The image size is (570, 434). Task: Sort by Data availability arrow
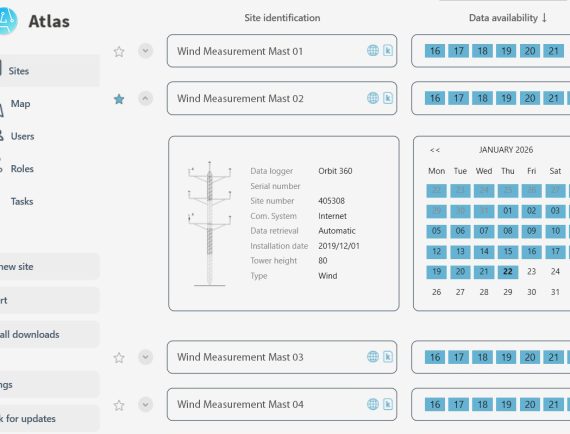point(544,18)
